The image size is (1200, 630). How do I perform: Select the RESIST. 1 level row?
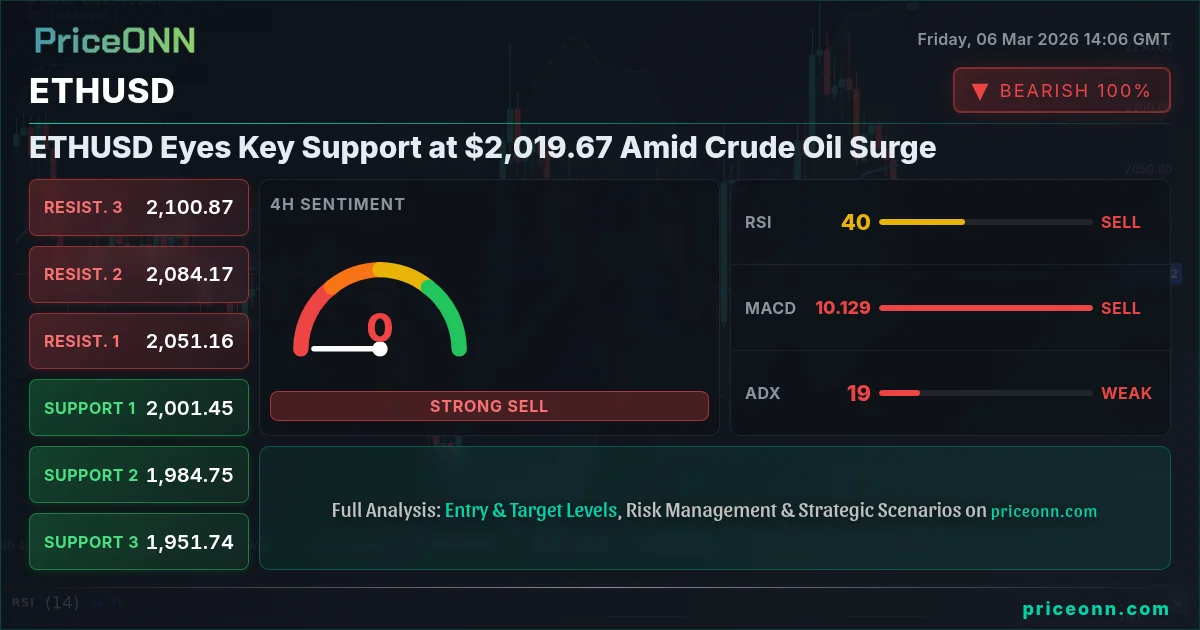click(139, 341)
